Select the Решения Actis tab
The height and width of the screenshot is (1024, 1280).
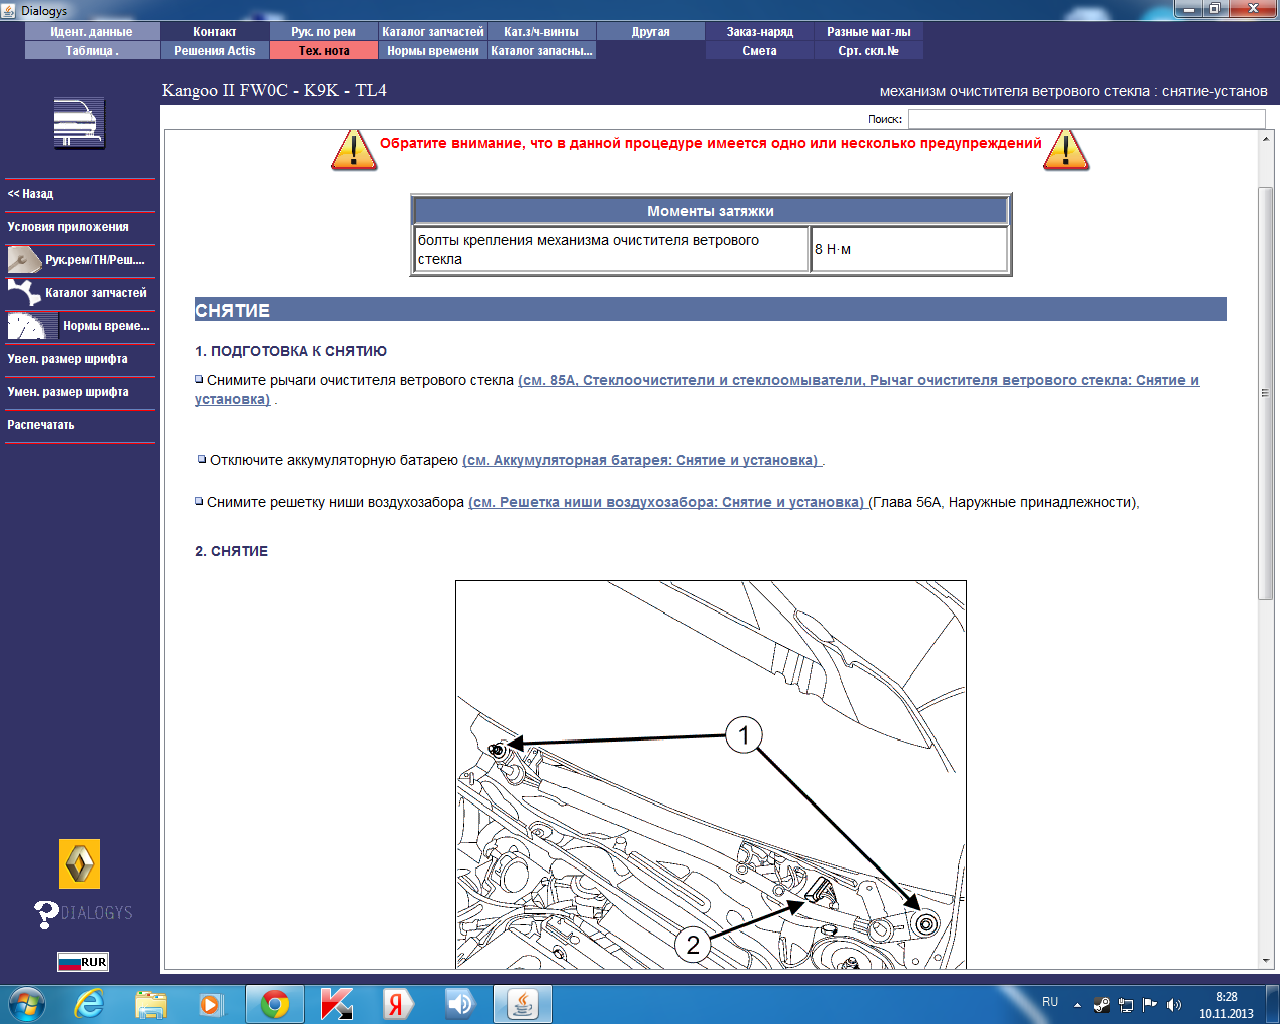tap(214, 51)
